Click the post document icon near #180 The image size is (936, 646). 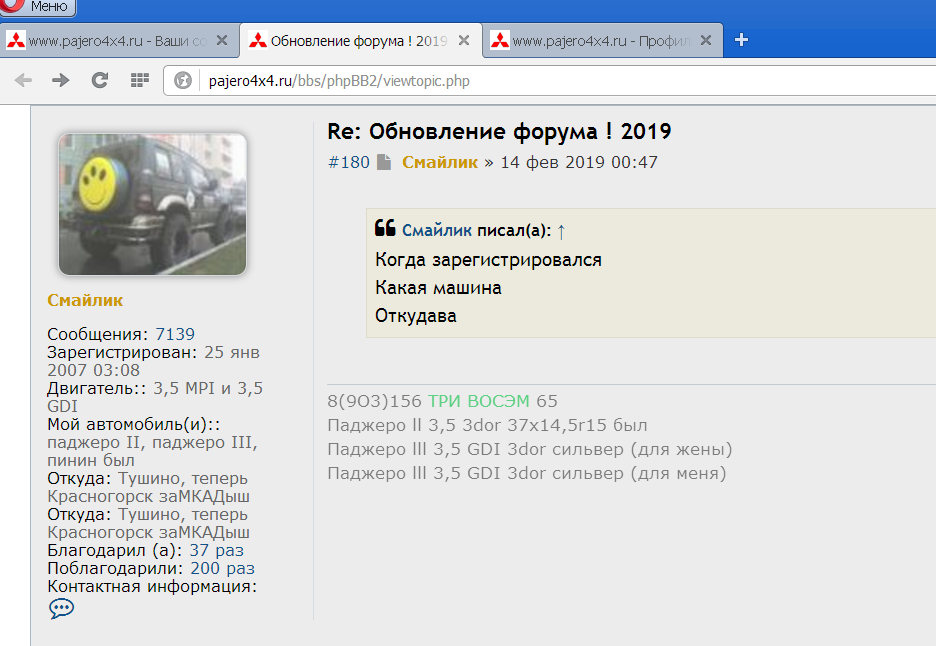(x=384, y=162)
